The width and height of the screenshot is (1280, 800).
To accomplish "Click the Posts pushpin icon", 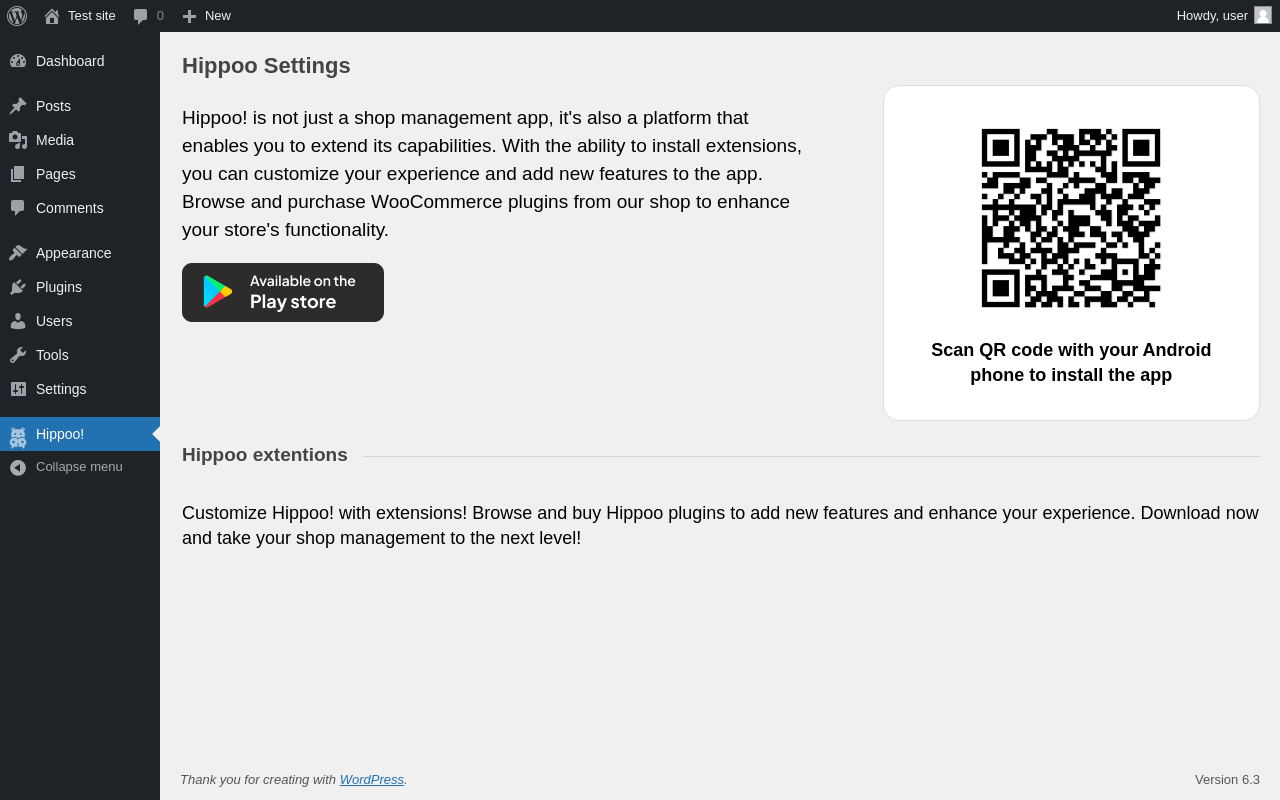I will coord(18,106).
